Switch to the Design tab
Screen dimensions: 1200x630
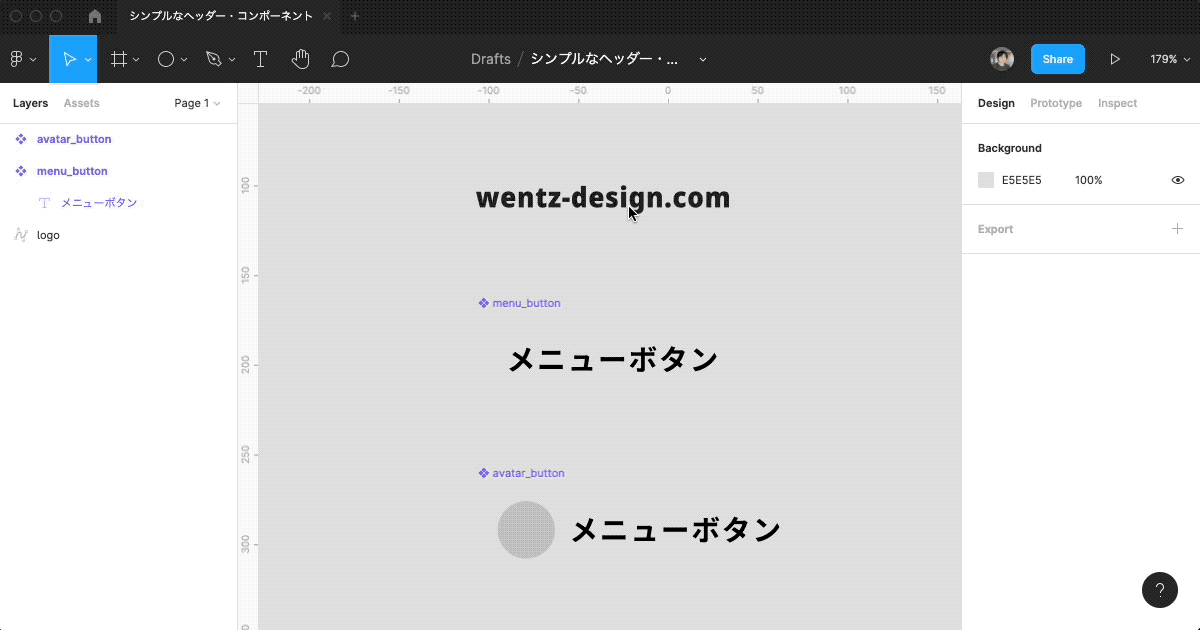coord(996,103)
